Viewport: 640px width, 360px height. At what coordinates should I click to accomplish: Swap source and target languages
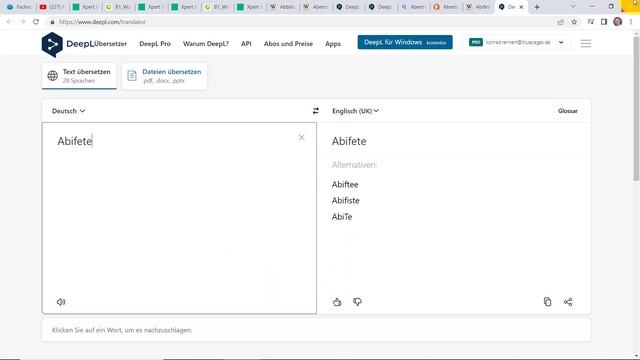point(316,111)
